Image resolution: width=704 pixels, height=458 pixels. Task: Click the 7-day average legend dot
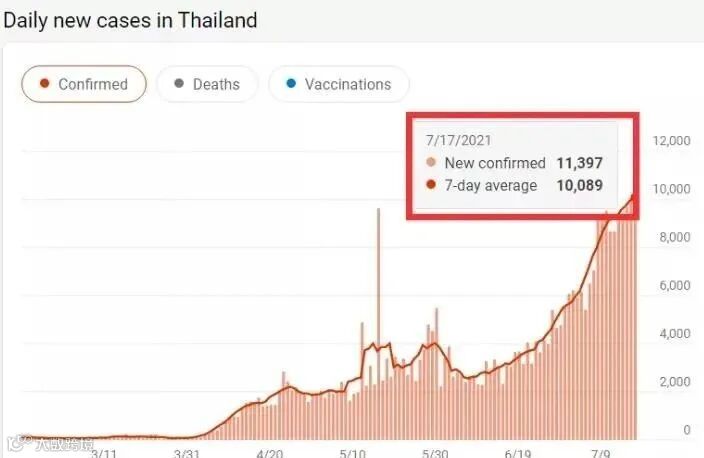tap(431, 185)
